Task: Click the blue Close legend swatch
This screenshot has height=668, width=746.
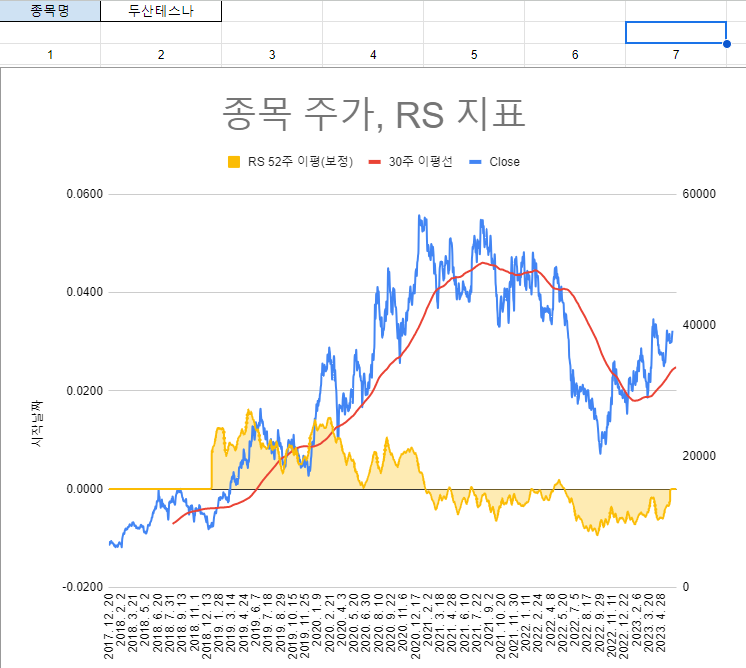Action: 475,162
